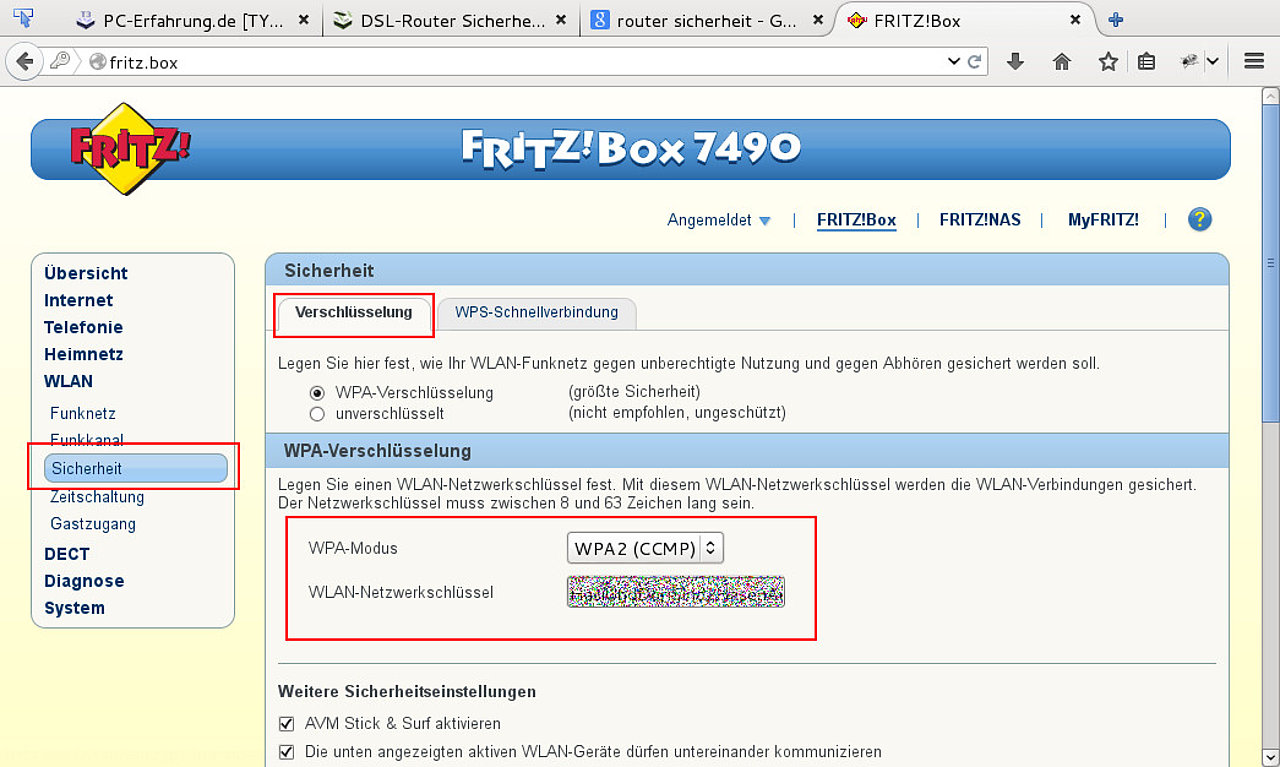Close the FRITZ!Box browser tab

click(x=1076, y=20)
